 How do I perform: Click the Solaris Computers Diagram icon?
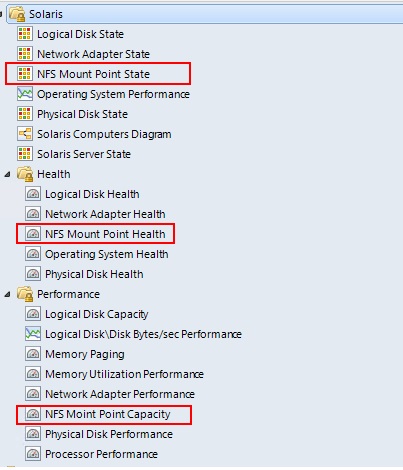[25, 134]
